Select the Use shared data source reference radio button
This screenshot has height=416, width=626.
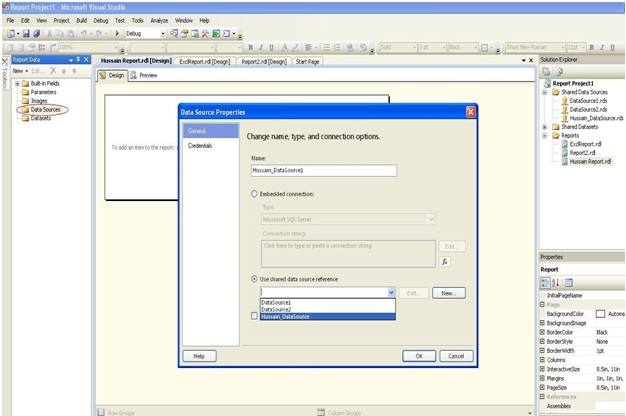coord(254,279)
